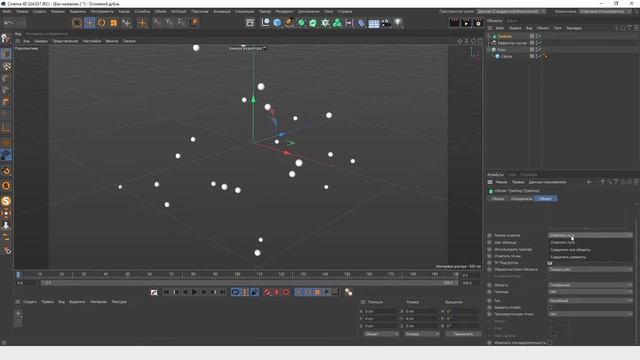Viewport: 640px width, 360px height.
Task: Click the timeline preview range slider
Action: [249, 282]
